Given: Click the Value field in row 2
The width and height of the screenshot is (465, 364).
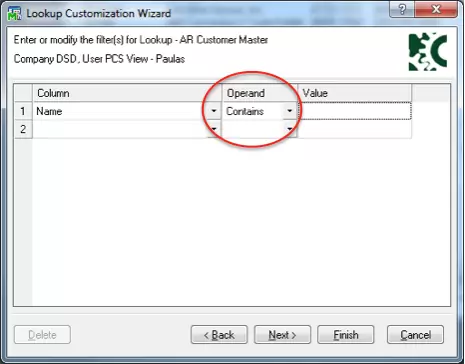Looking at the screenshot, I should coord(355,129).
